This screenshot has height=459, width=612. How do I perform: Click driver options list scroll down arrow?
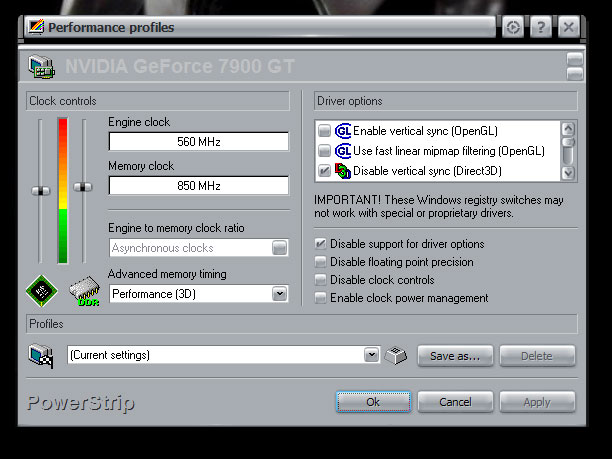click(x=568, y=173)
